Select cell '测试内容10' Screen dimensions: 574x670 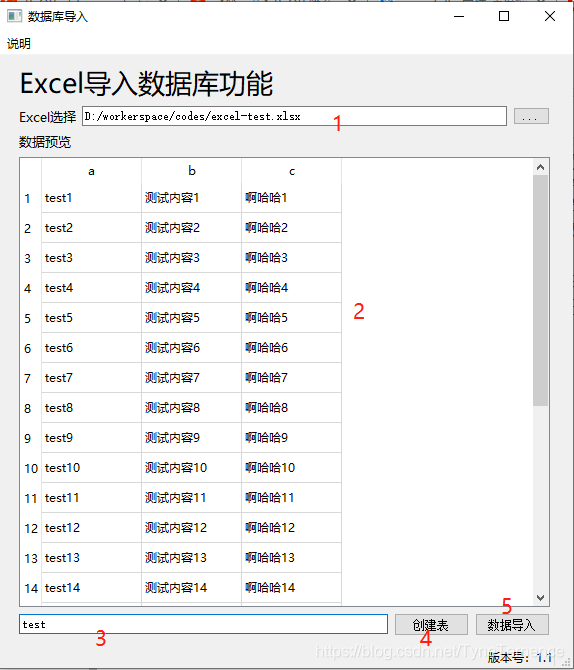191,468
